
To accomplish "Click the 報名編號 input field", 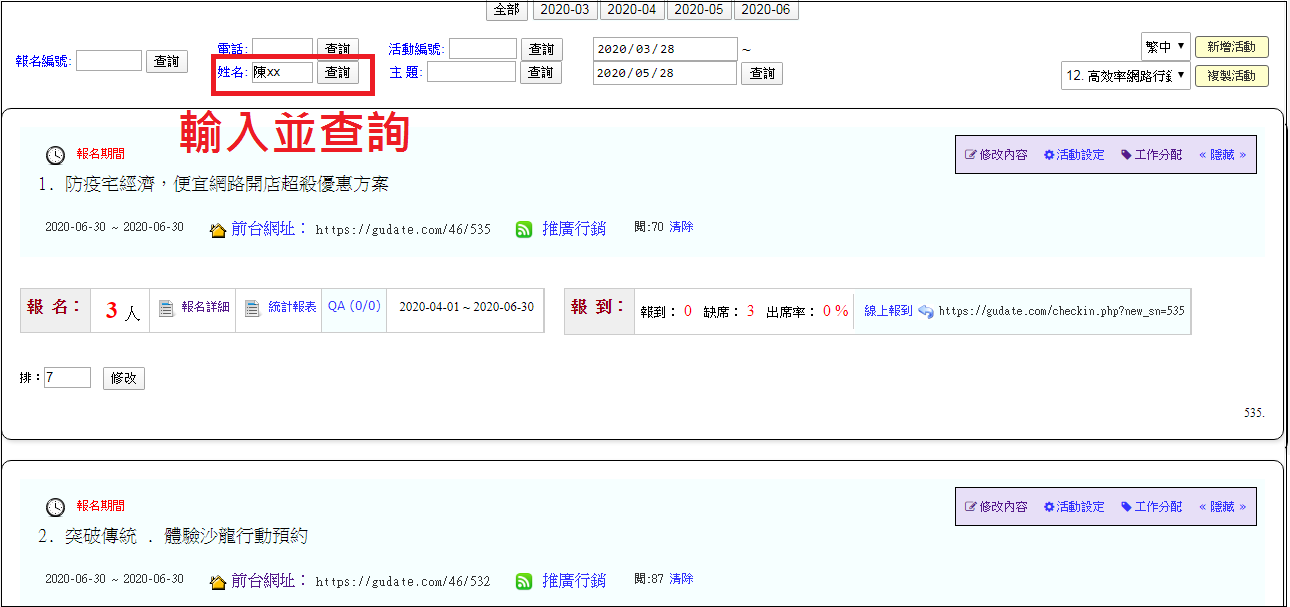I will click(109, 61).
